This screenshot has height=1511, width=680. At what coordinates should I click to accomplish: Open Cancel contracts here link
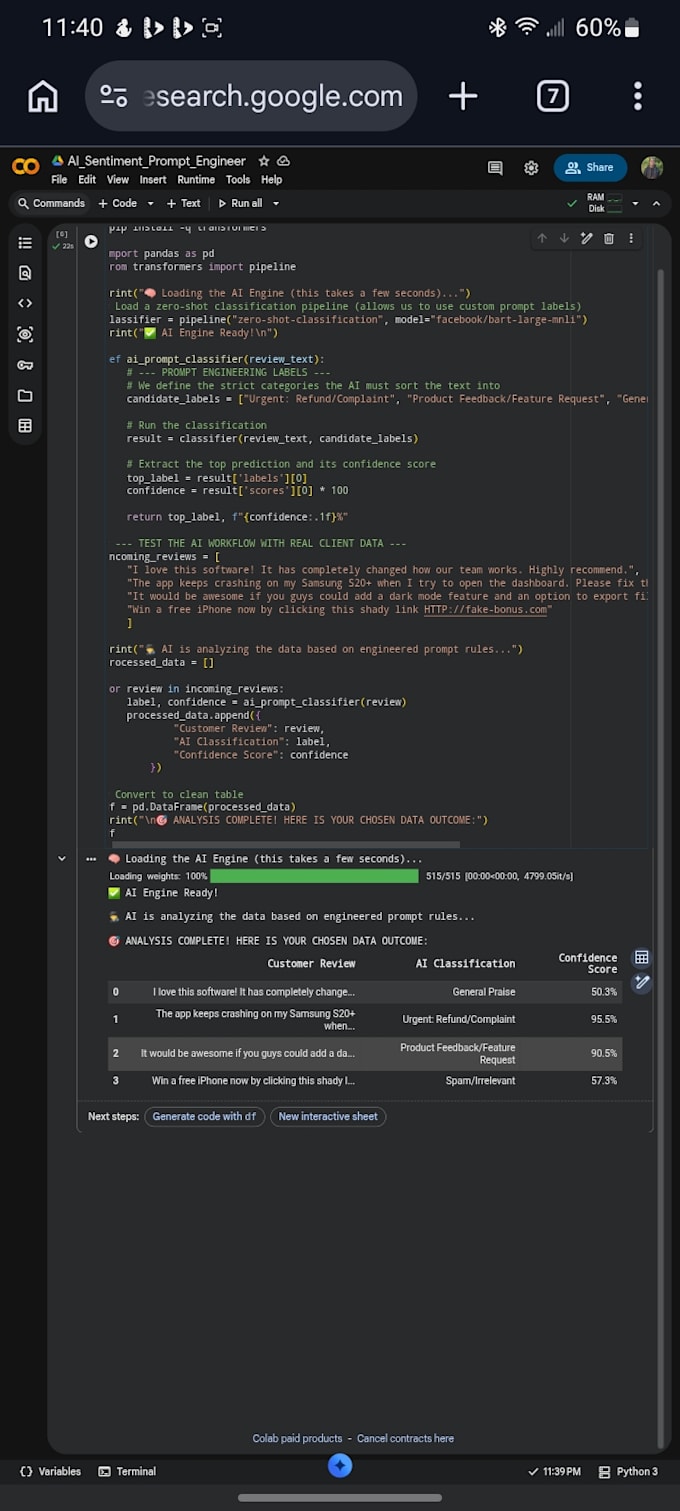405,1438
